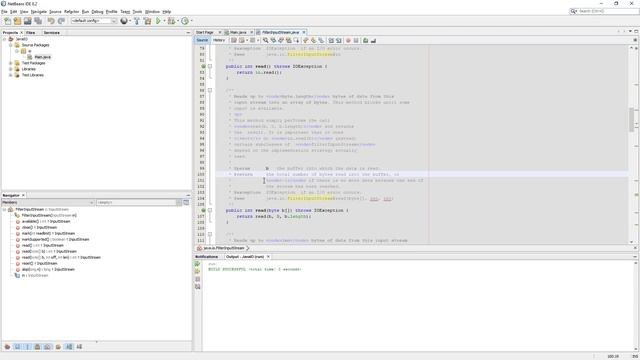This screenshot has height=360, width=640.
Task: Click the Uncomment editor toolbar icon
Action: (373, 40)
